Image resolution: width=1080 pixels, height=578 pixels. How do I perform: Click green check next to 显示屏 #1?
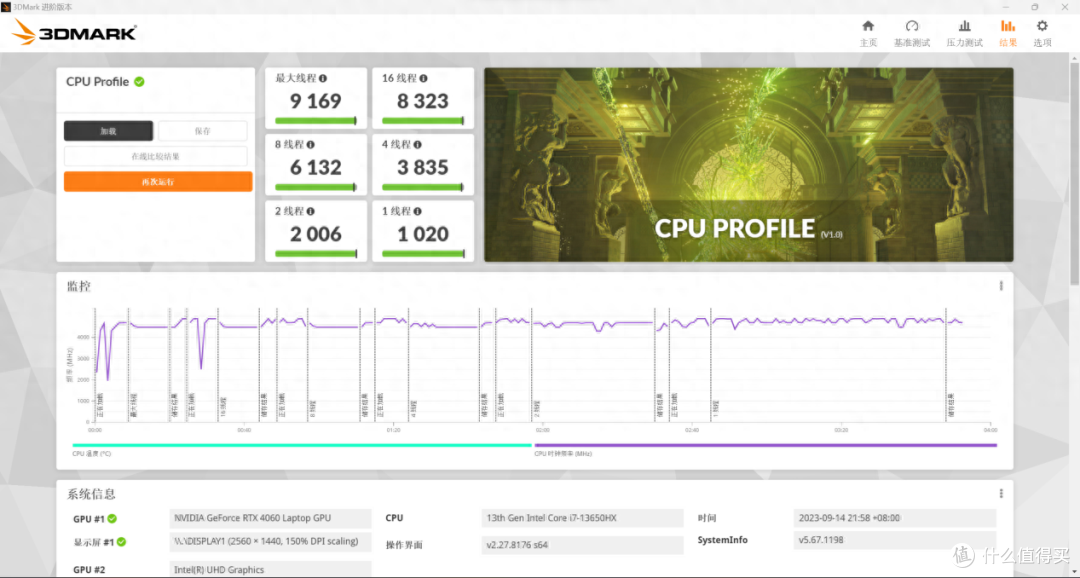click(121, 541)
